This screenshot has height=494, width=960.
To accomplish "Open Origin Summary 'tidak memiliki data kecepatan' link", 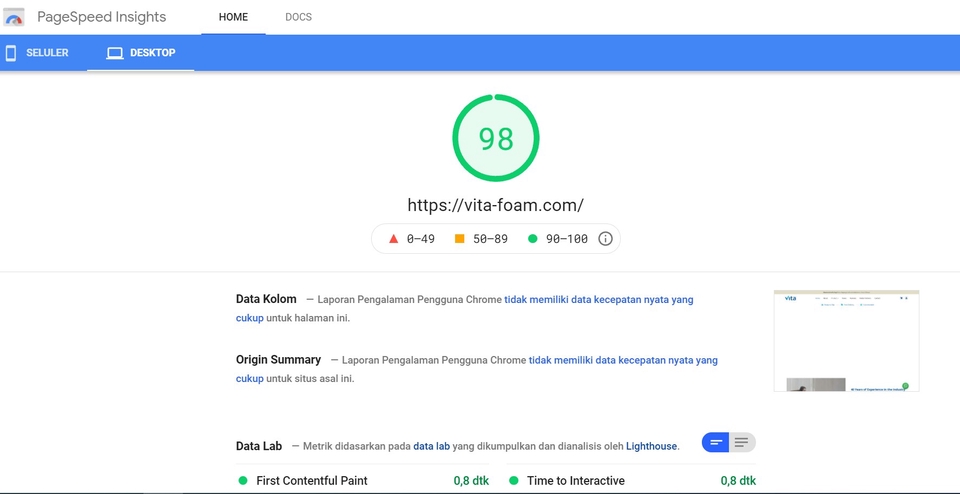I will (623, 360).
